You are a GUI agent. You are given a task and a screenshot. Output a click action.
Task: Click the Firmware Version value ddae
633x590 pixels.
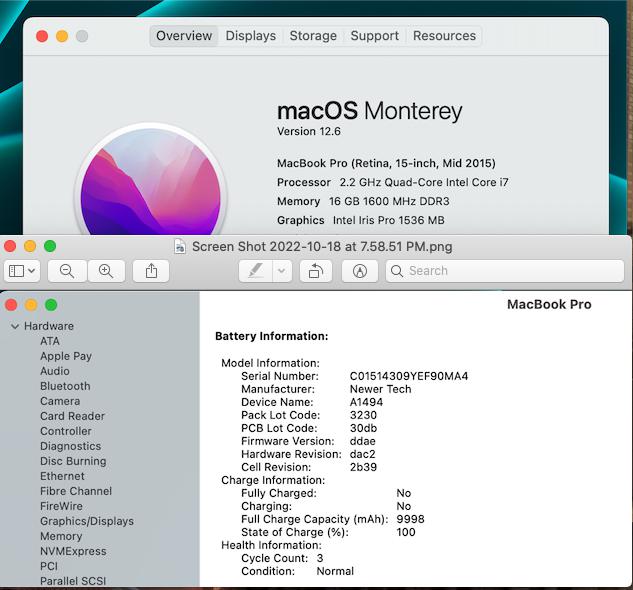coord(363,441)
